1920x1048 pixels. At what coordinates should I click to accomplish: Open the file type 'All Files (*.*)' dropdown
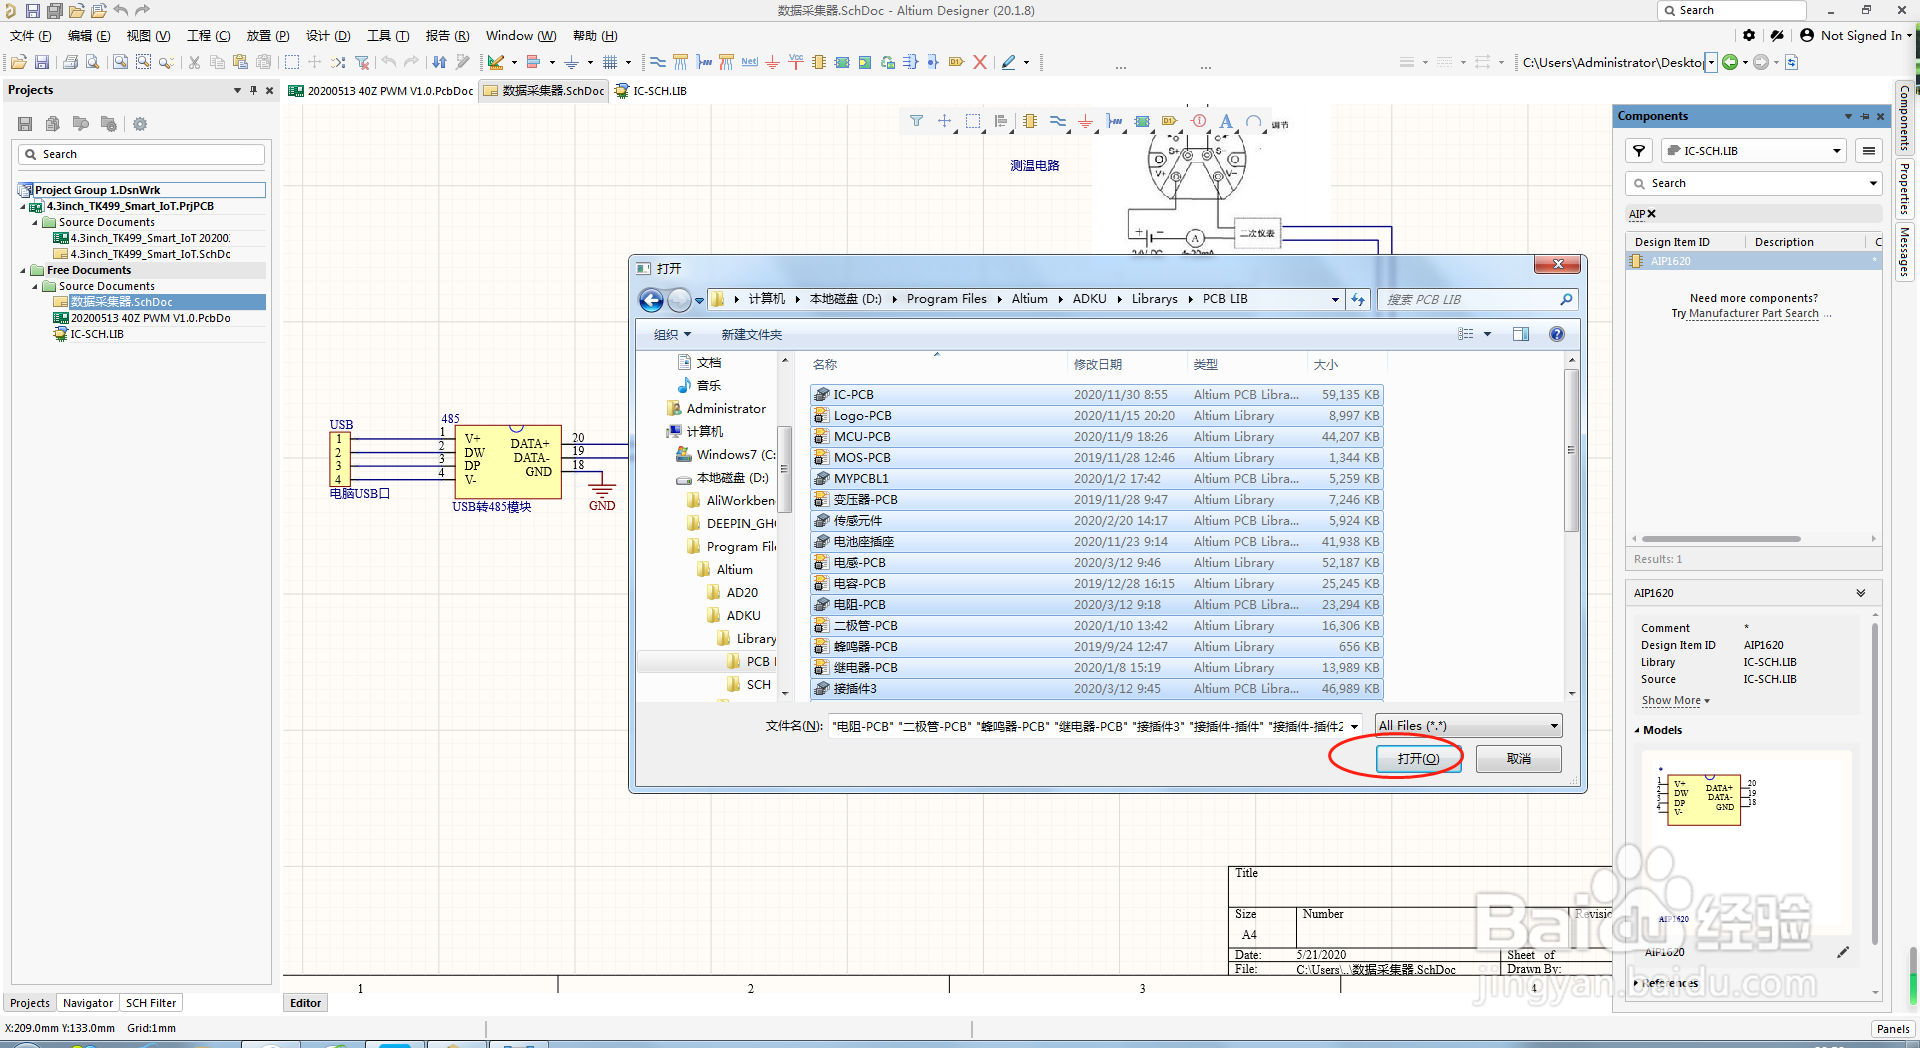click(1469, 726)
